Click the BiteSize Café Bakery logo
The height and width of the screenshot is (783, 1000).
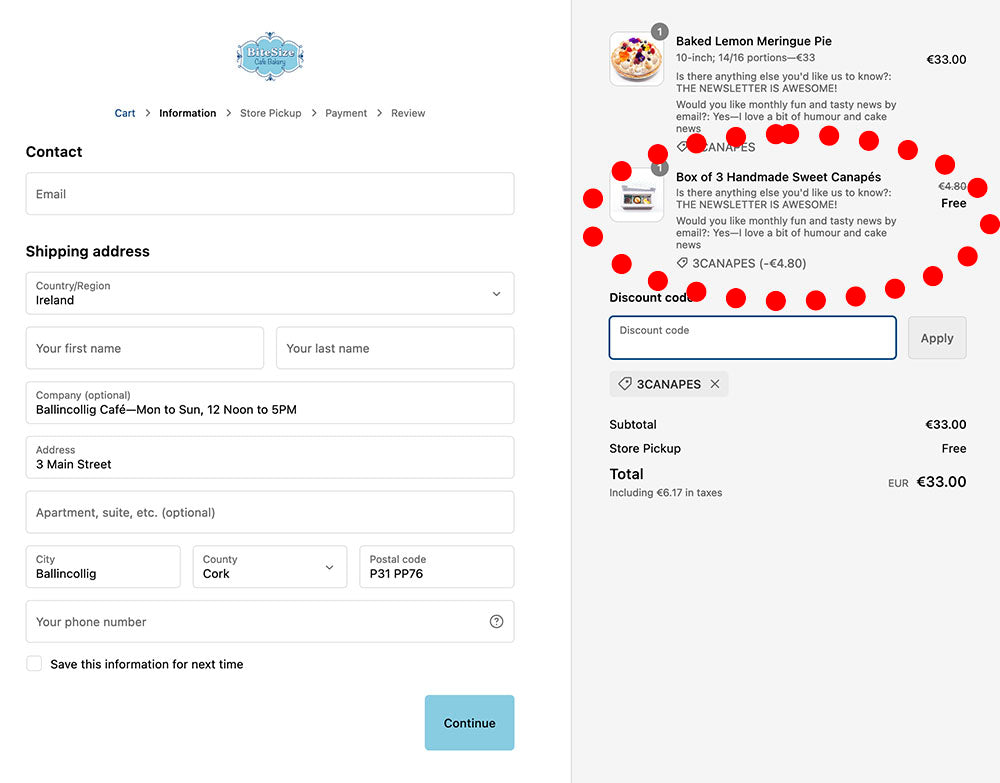tap(270, 56)
